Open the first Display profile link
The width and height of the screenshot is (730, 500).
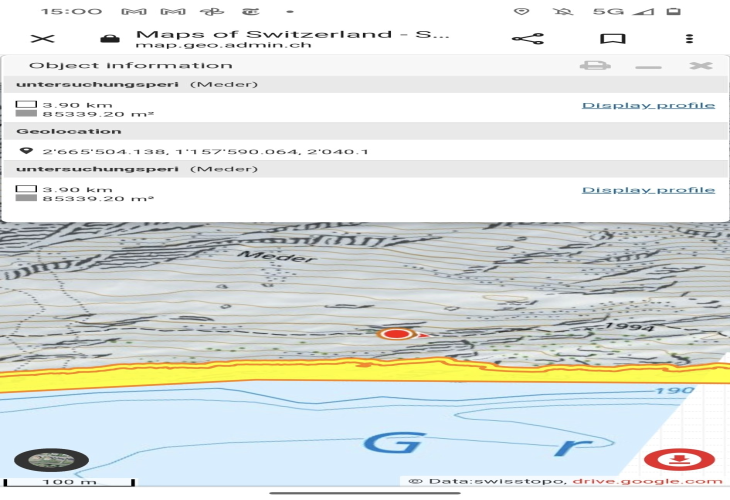648,105
